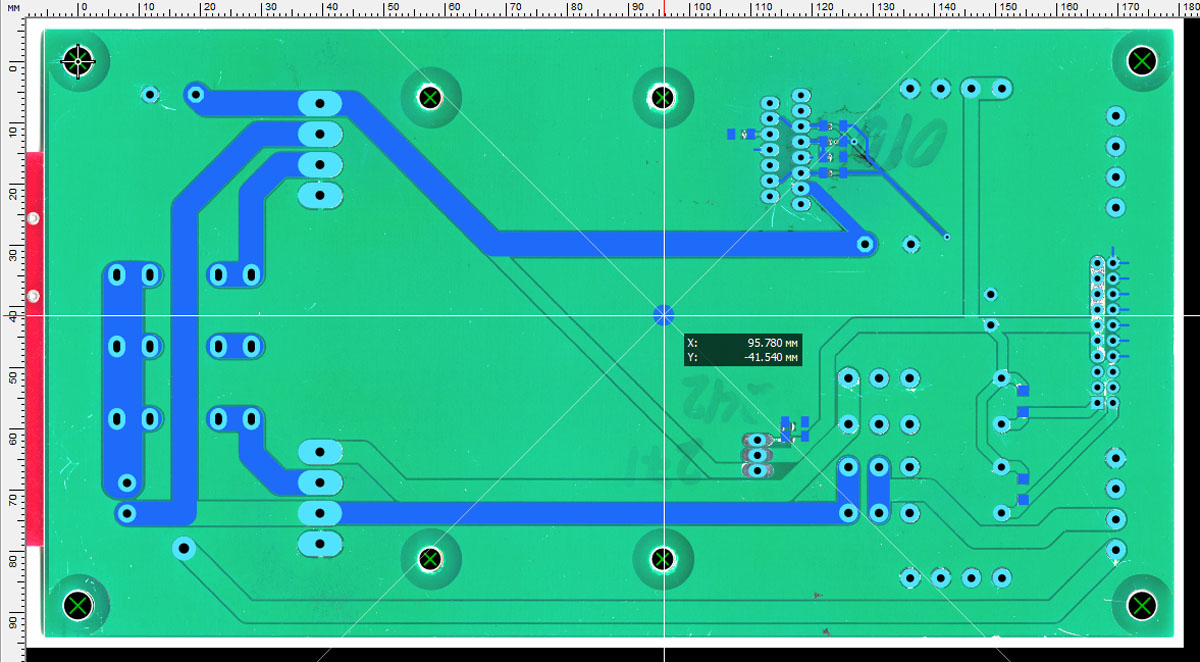Click the lower white dot on red bar
The image size is (1200, 662).
[x=33, y=297]
